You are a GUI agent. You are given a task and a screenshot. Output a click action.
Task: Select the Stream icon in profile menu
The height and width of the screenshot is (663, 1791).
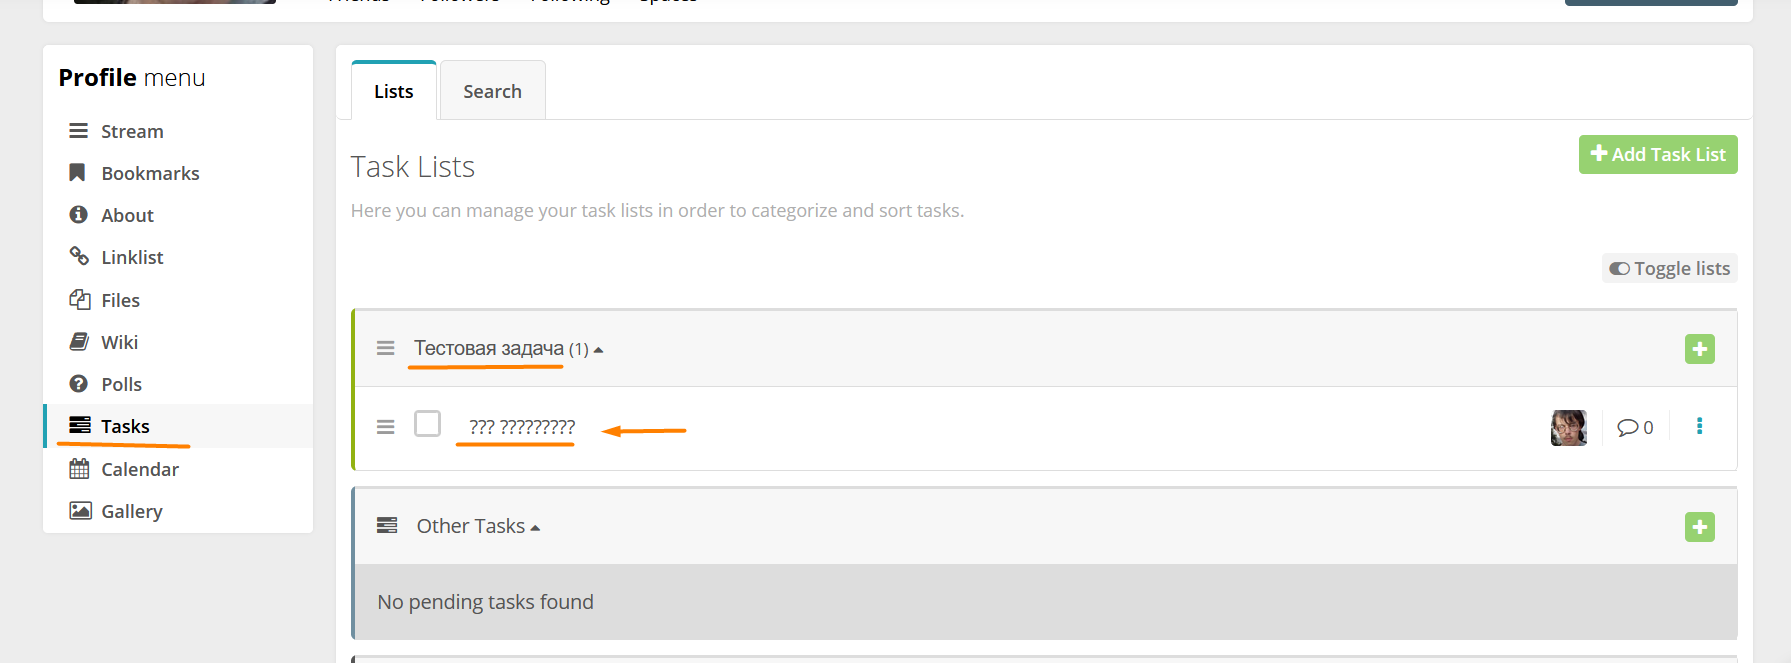click(78, 130)
